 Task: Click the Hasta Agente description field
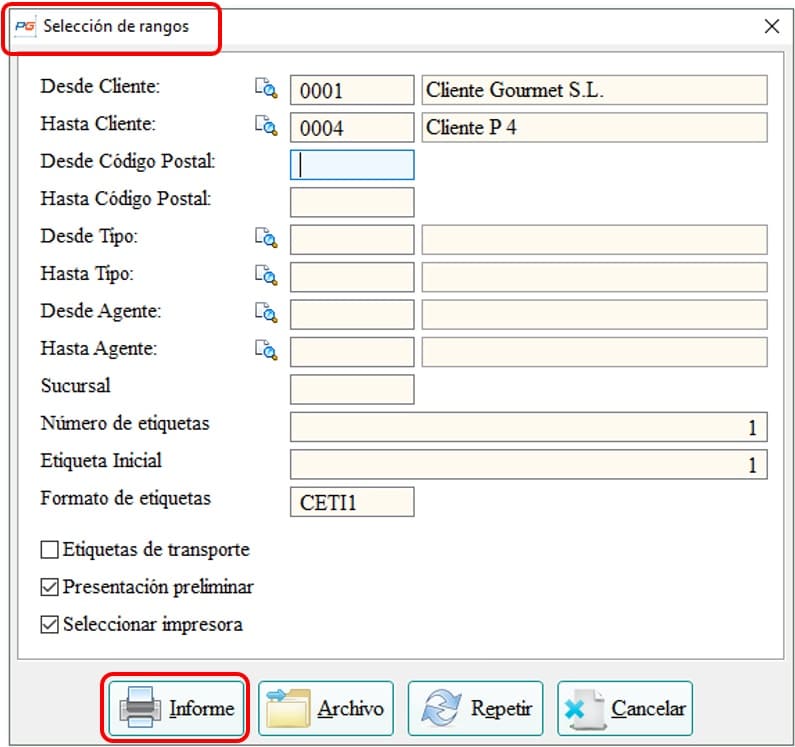[594, 352]
